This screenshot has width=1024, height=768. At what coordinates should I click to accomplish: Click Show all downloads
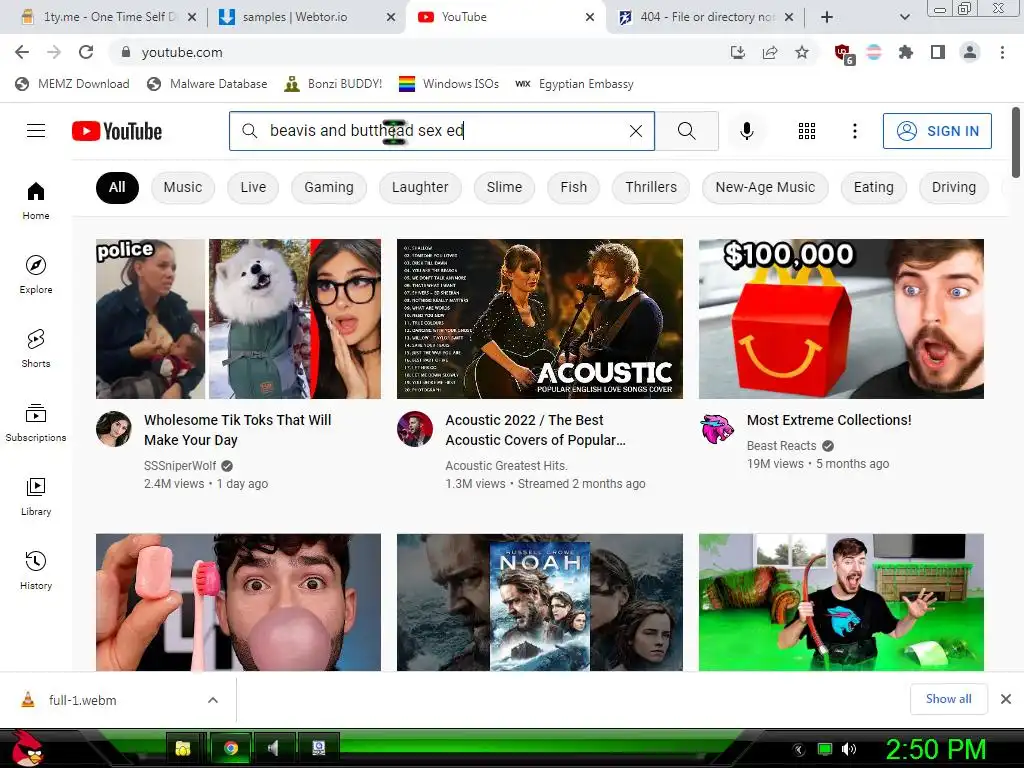(x=948, y=699)
